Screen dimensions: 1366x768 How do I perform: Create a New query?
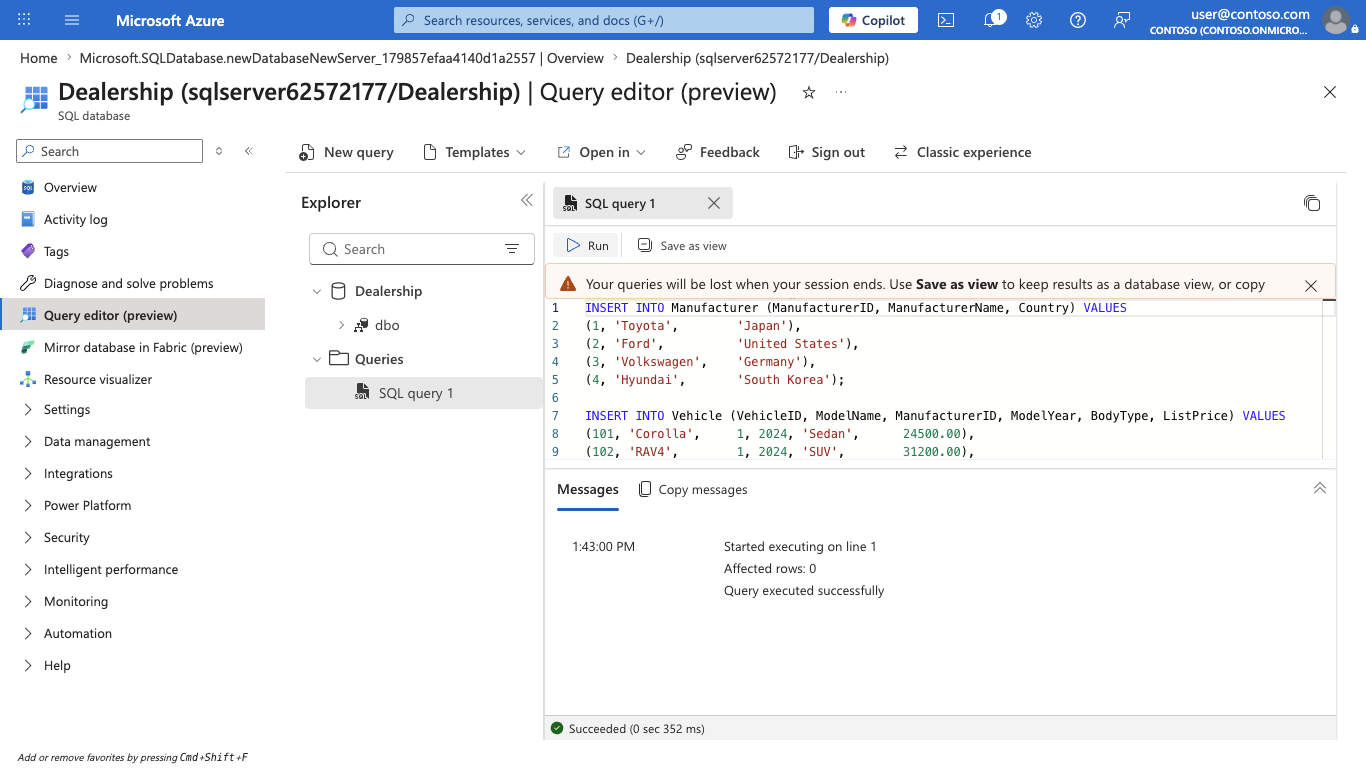tap(346, 152)
